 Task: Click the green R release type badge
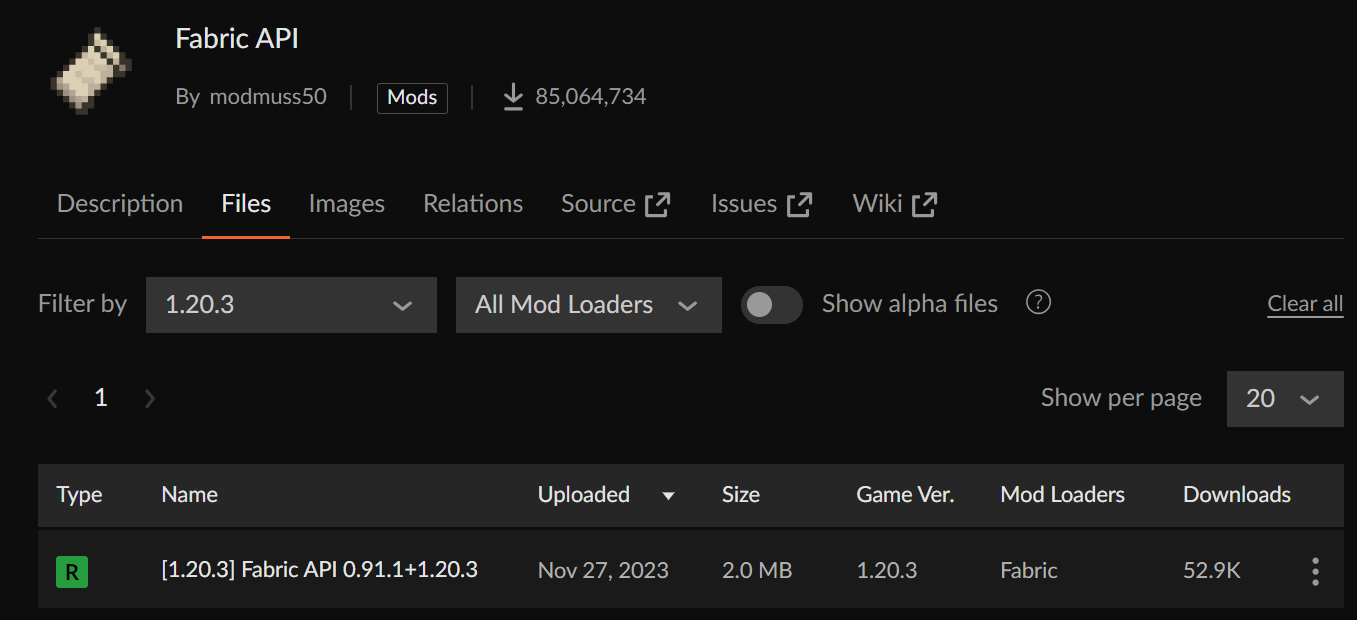click(x=72, y=572)
